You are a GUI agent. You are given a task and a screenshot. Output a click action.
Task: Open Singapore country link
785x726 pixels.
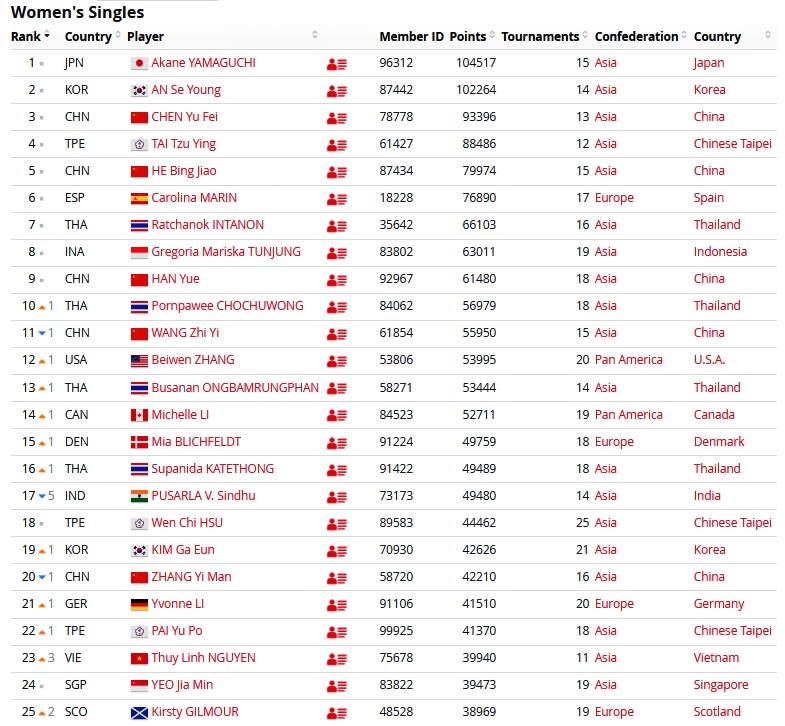(721, 685)
